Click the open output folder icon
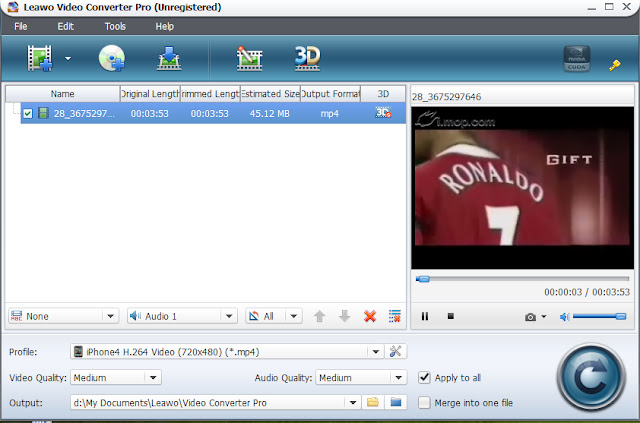This screenshot has width=640, height=423. [x=396, y=402]
